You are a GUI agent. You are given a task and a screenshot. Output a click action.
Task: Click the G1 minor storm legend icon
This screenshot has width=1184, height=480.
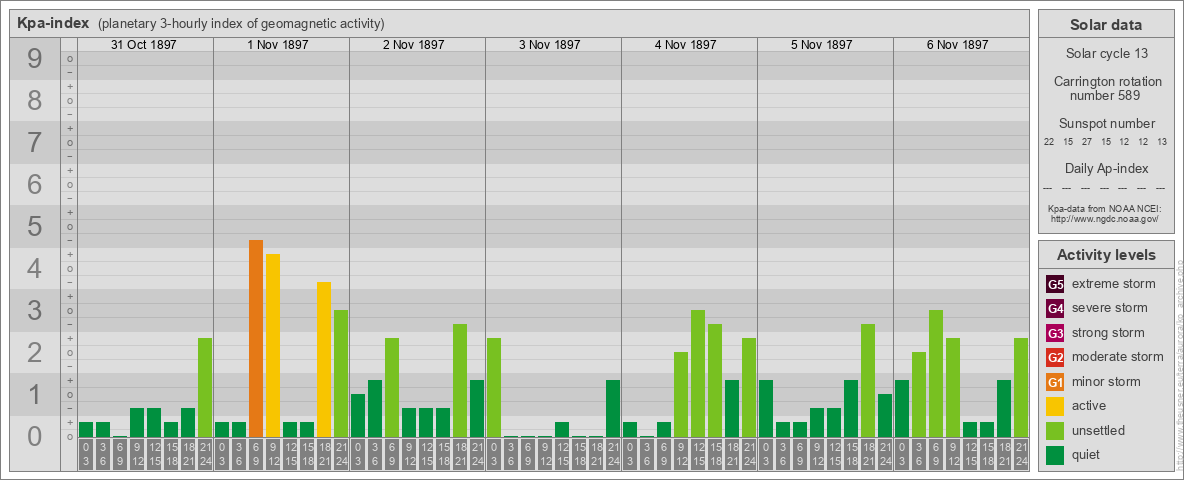(1055, 382)
